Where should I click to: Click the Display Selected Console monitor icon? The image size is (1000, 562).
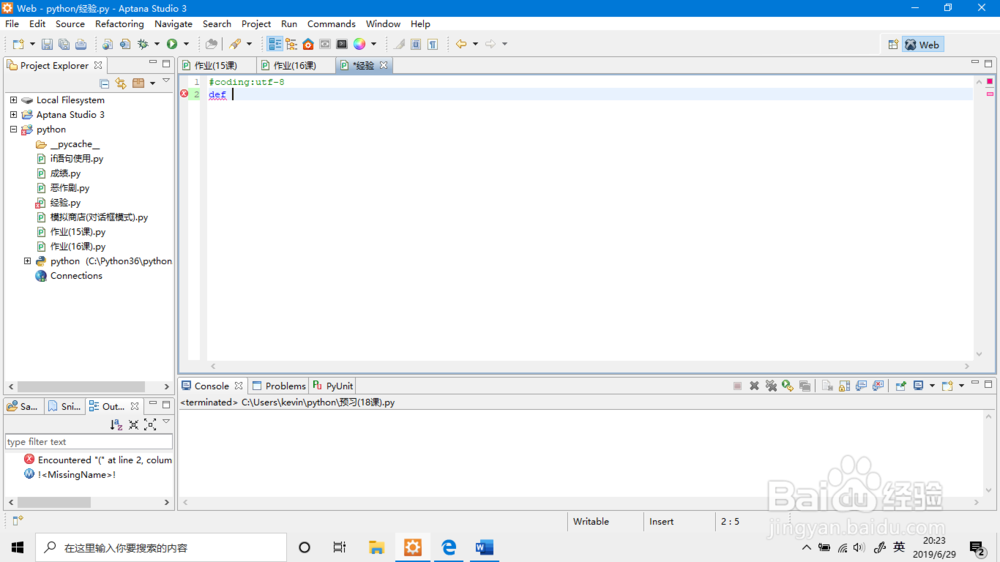(x=918, y=386)
